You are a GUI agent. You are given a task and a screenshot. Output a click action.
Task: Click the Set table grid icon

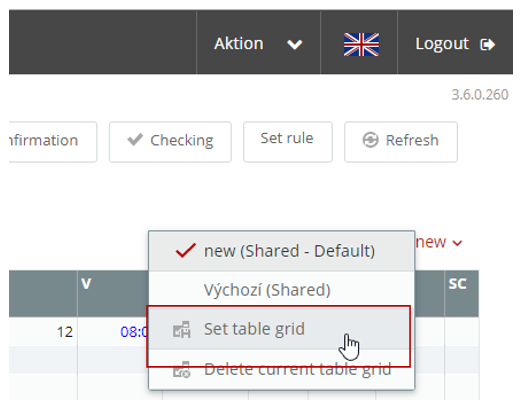click(182, 329)
